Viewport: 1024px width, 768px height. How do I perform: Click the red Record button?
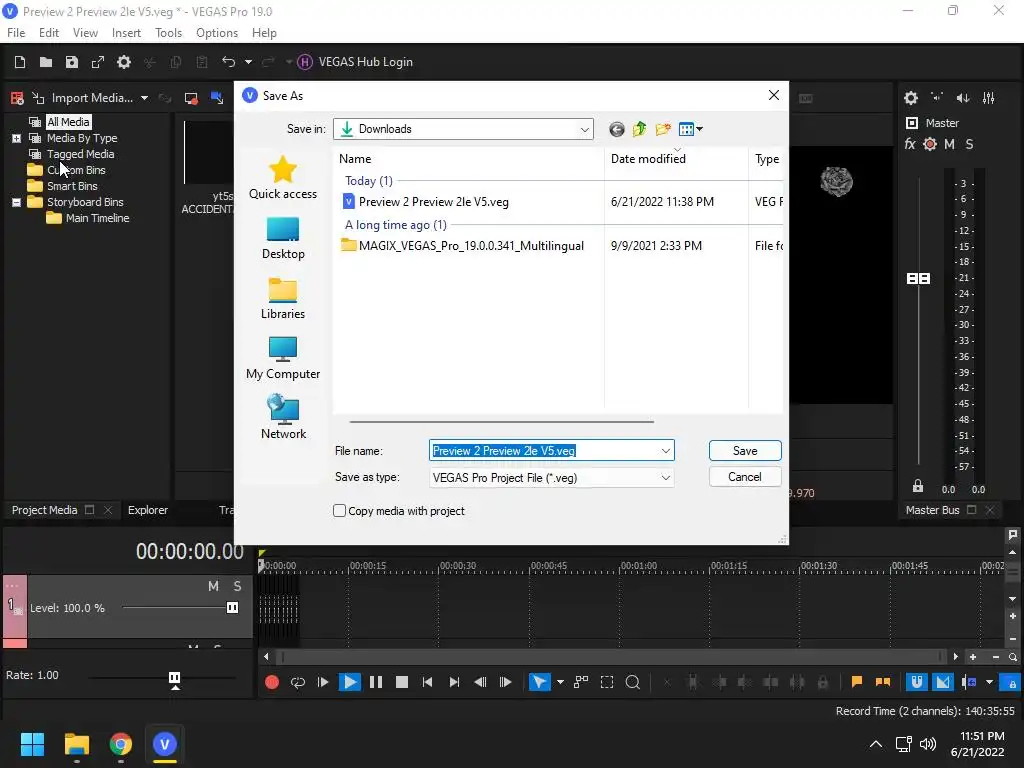coord(272,682)
